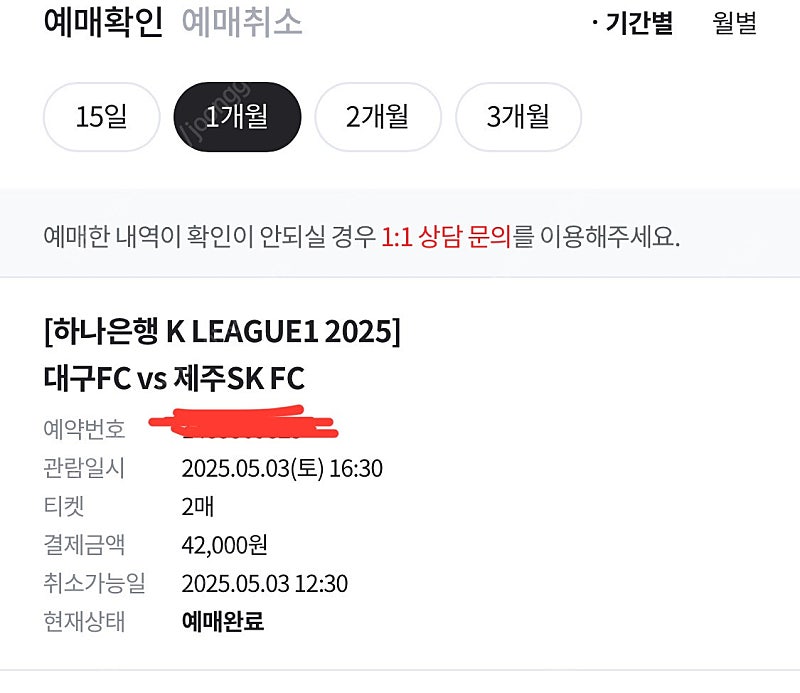Click the redacted 예약번호 value
This screenshot has width=800, height=693.
[x=243, y=423]
